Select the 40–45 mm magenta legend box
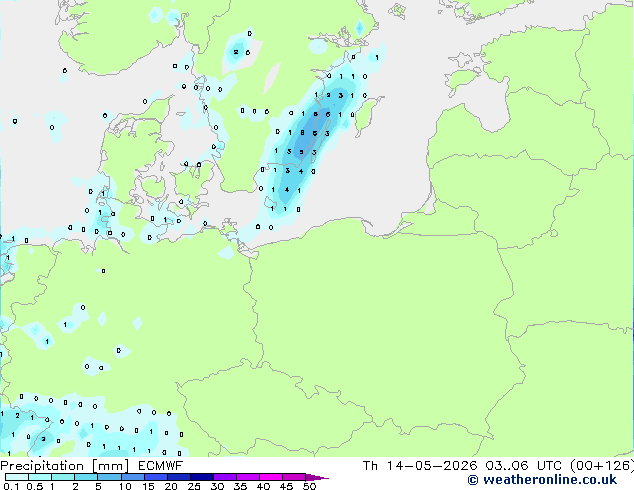634x490 pixels. tap(271, 477)
